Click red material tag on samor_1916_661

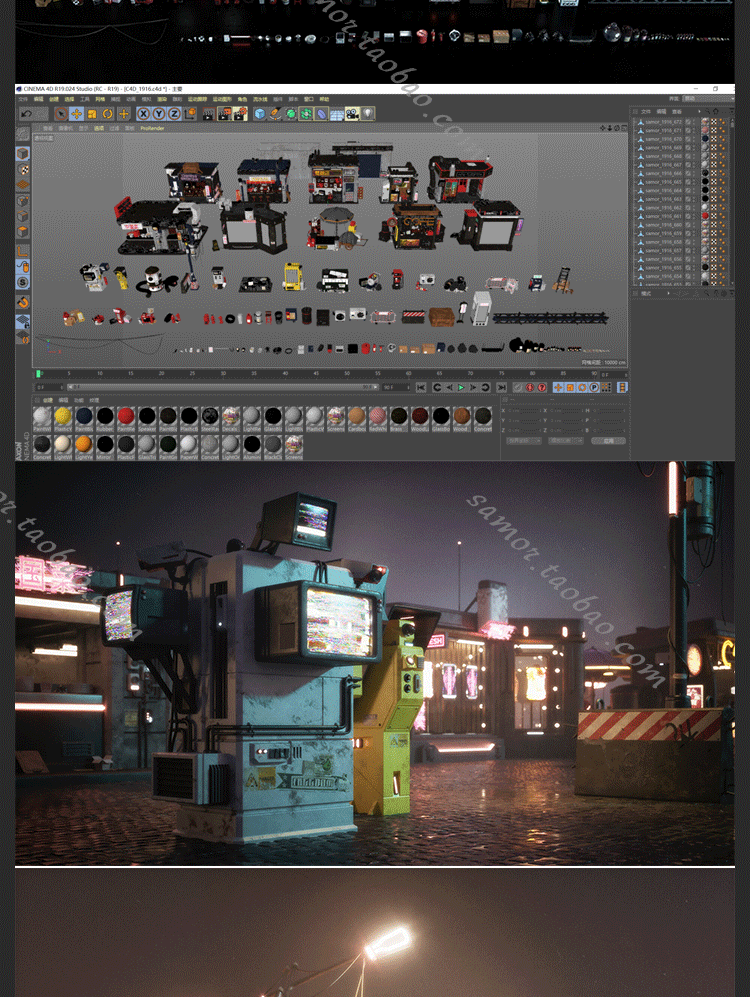704,216
